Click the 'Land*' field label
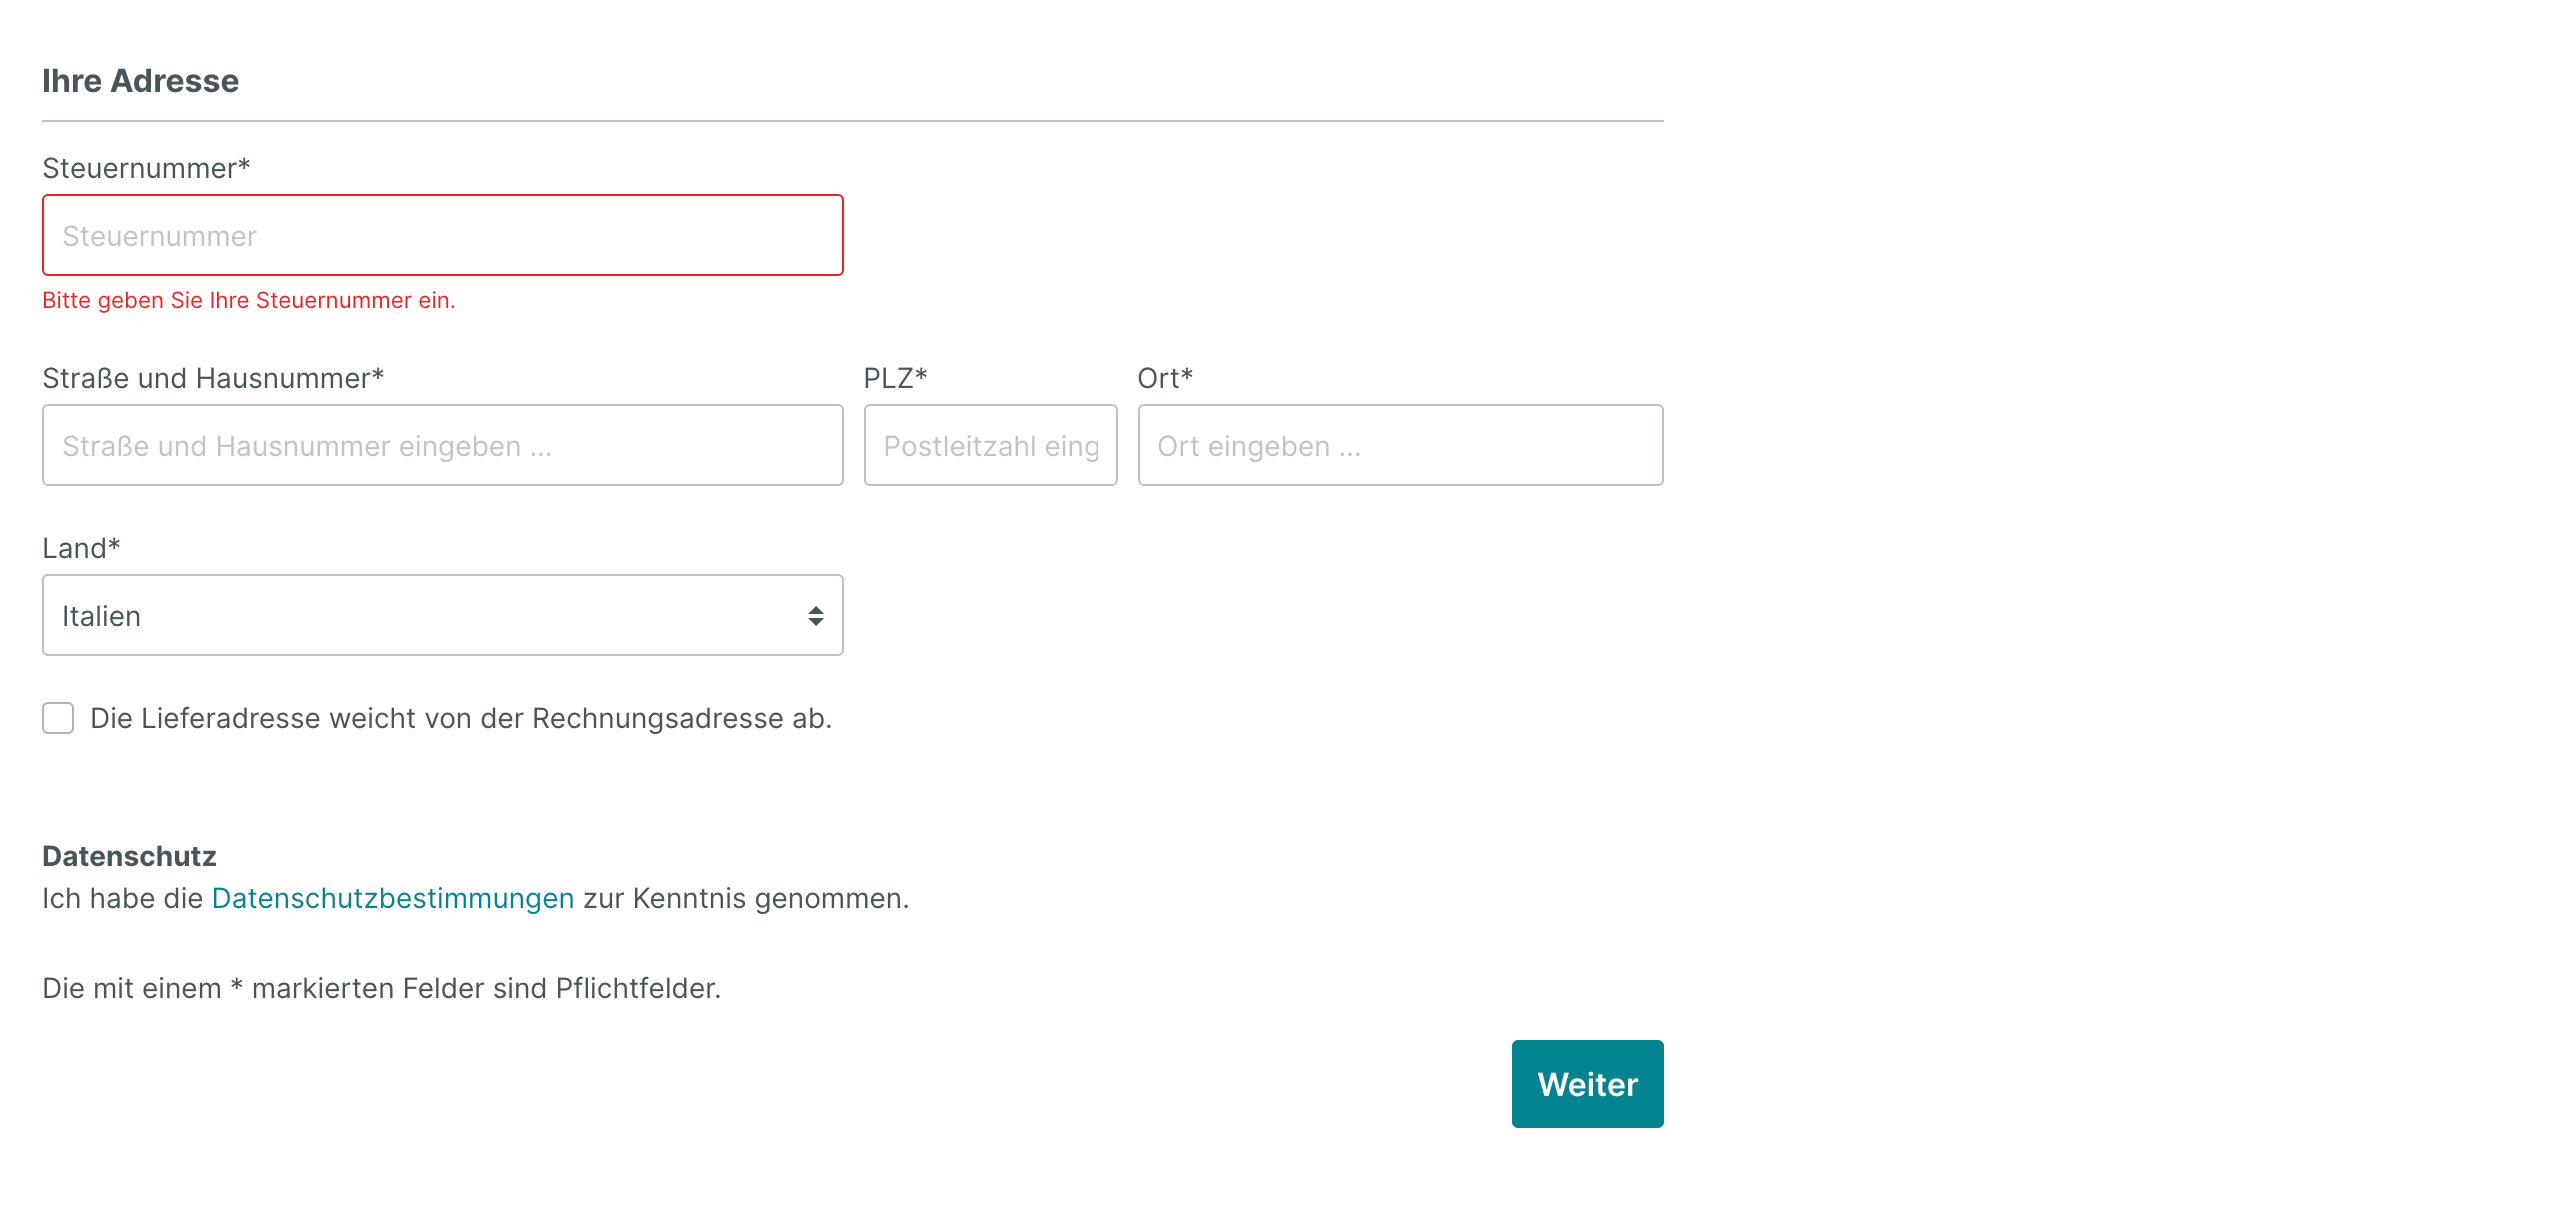The height and width of the screenshot is (1218, 2560). 81,549
